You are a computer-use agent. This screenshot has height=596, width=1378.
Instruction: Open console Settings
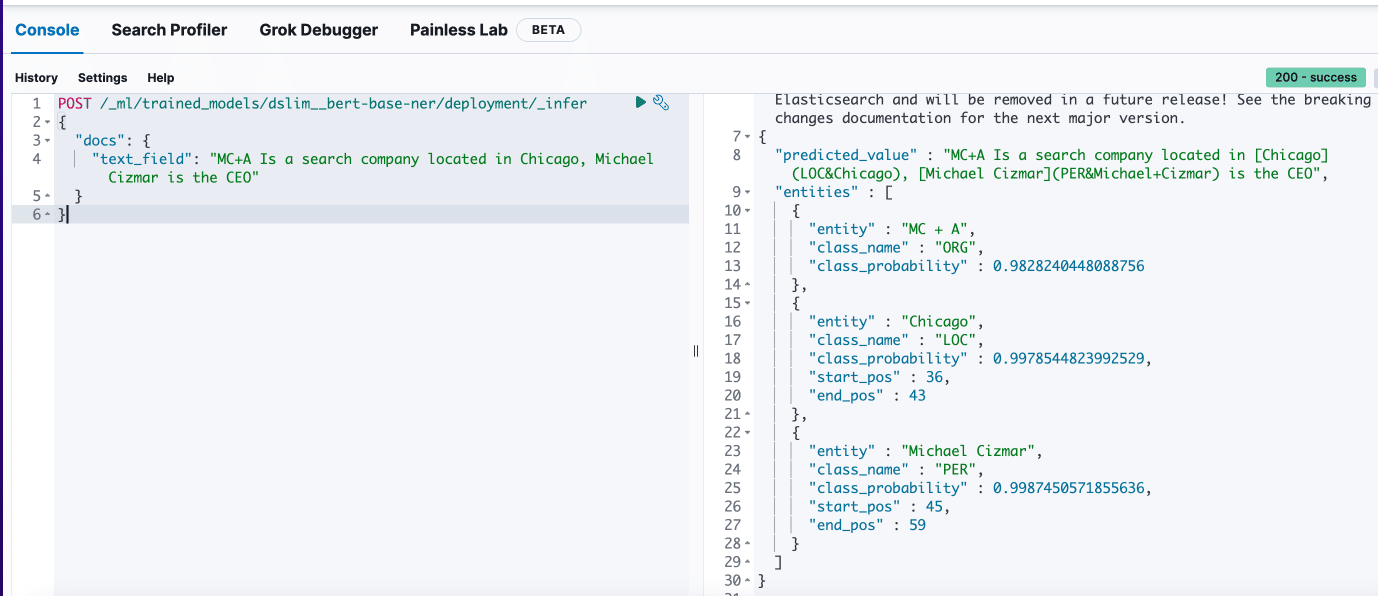pyautogui.click(x=102, y=78)
